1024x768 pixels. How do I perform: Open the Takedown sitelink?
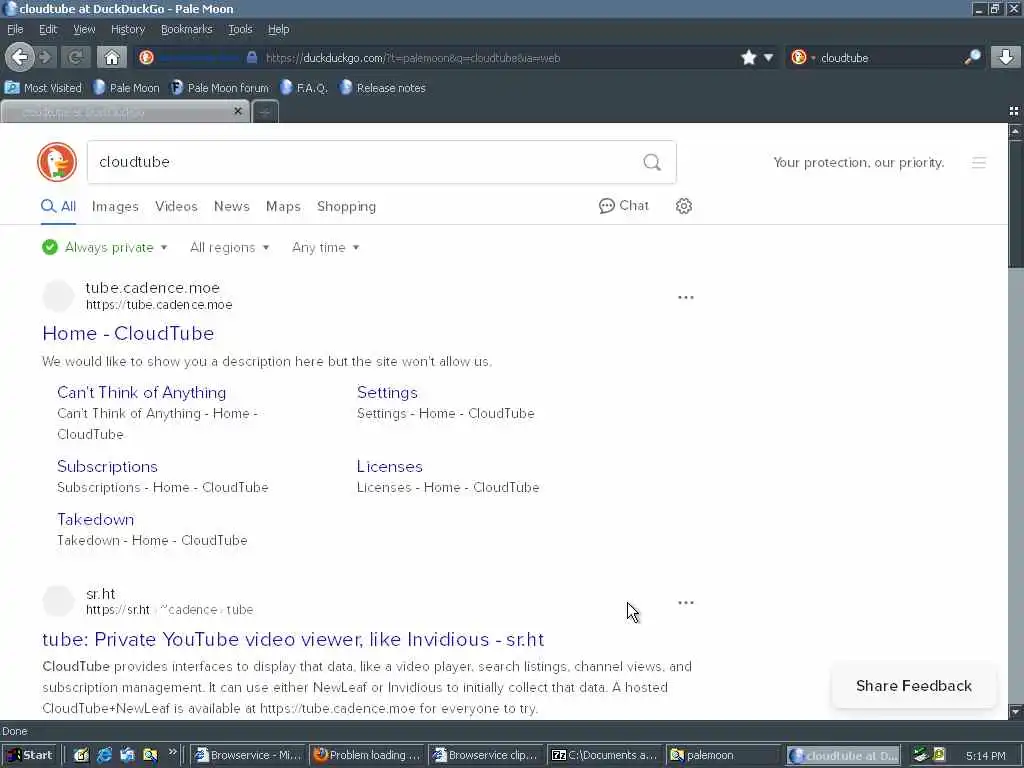coord(95,519)
